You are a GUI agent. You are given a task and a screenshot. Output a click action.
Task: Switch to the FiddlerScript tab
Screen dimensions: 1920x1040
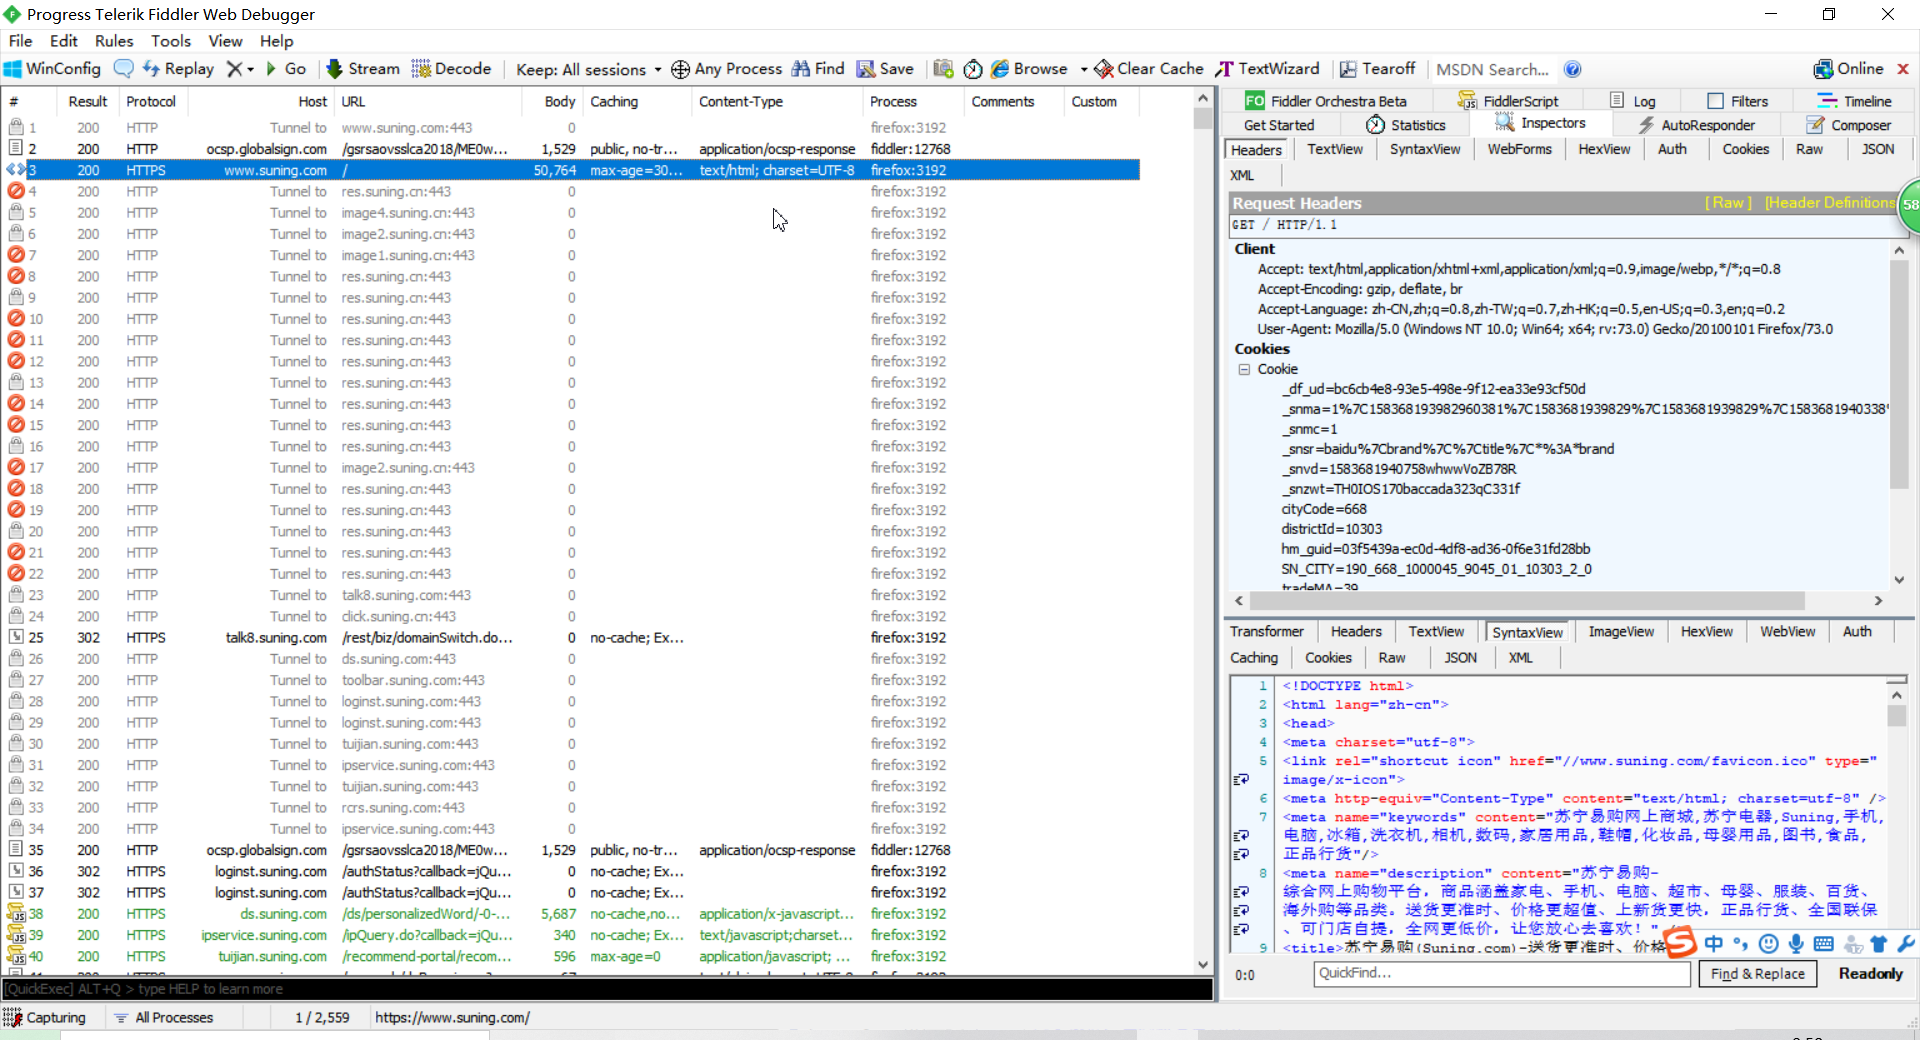(x=1508, y=101)
